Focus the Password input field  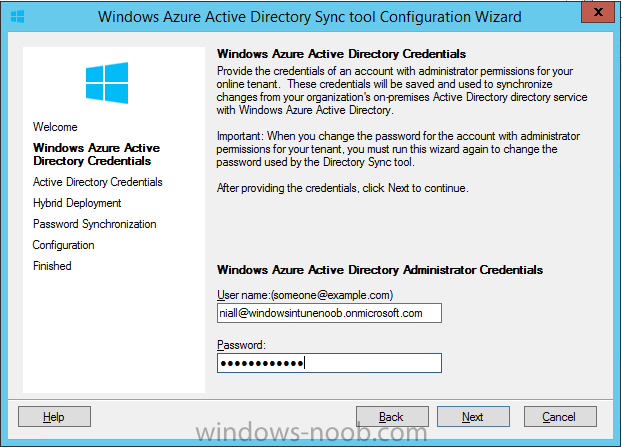click(x=329, y=363)
